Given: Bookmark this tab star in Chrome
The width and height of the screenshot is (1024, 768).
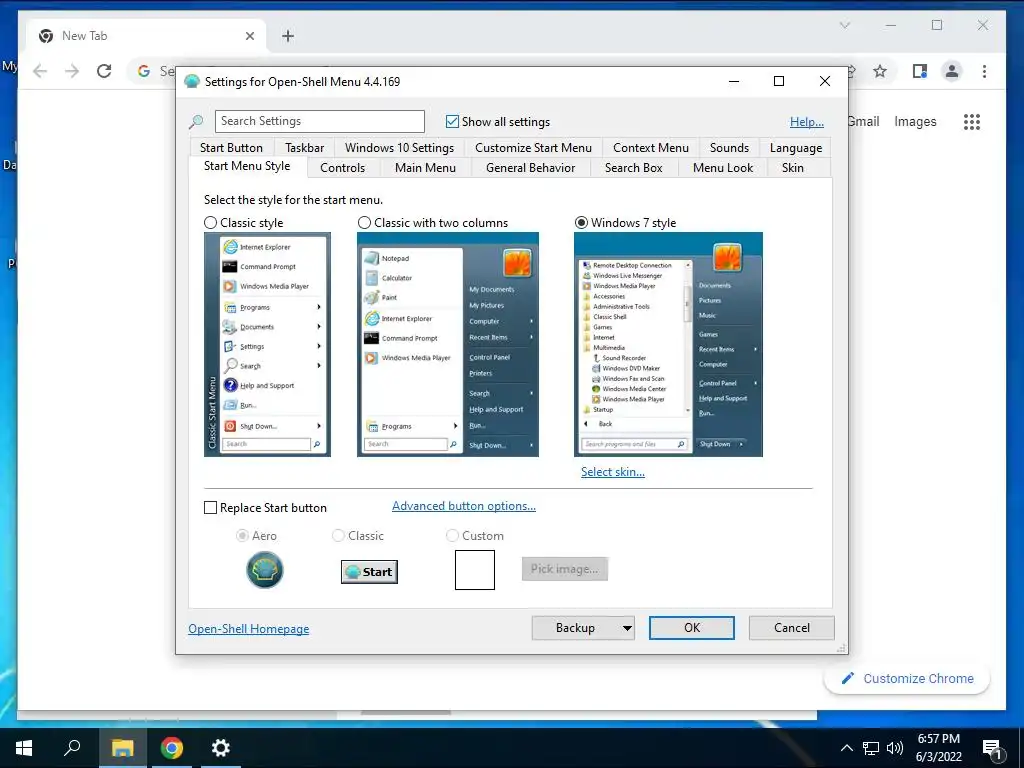Looking at the screenshot, I should pos(880,71).
